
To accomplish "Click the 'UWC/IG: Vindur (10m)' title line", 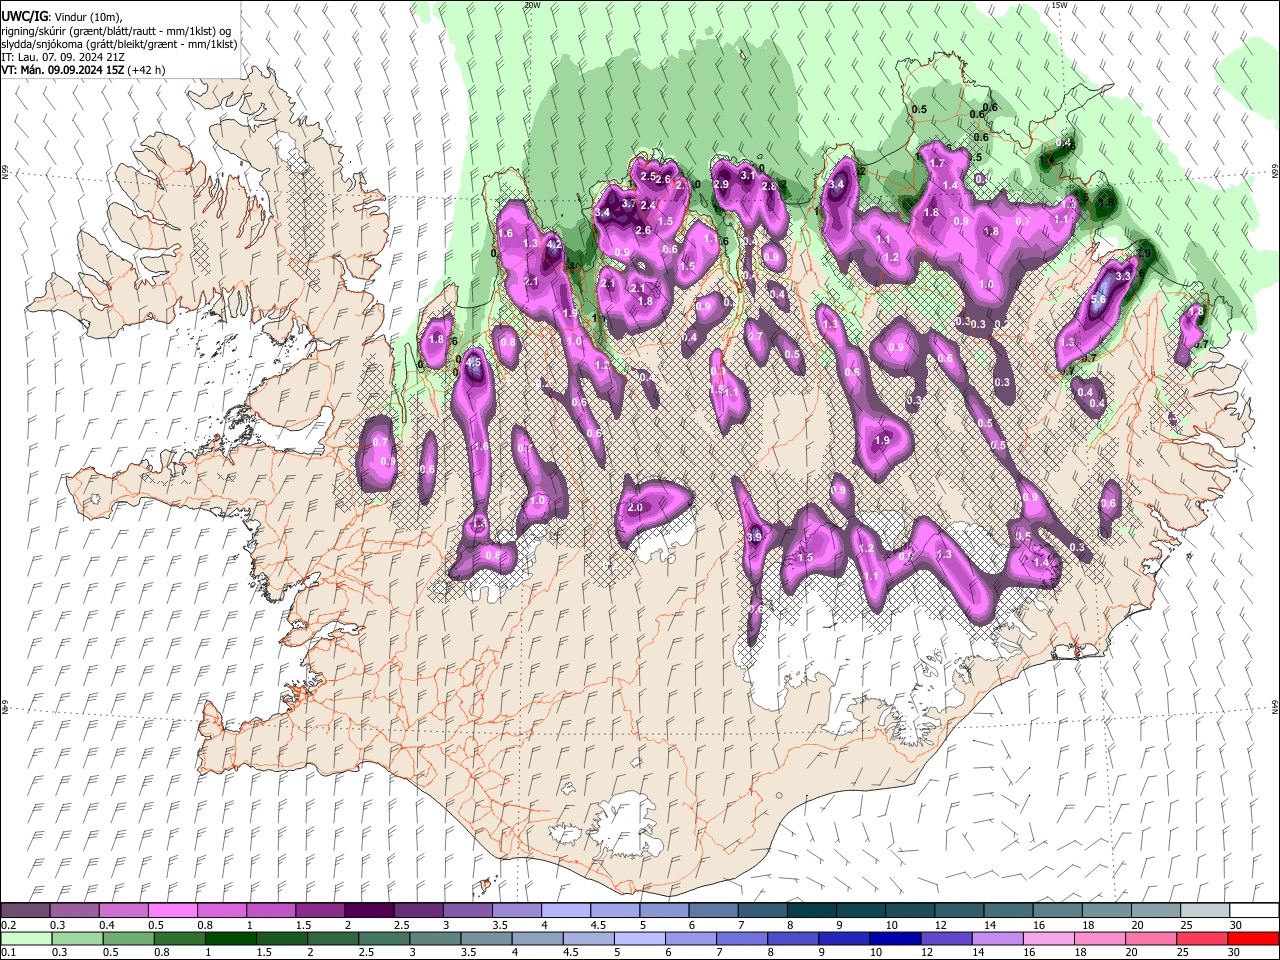I will tap(62, 16).
